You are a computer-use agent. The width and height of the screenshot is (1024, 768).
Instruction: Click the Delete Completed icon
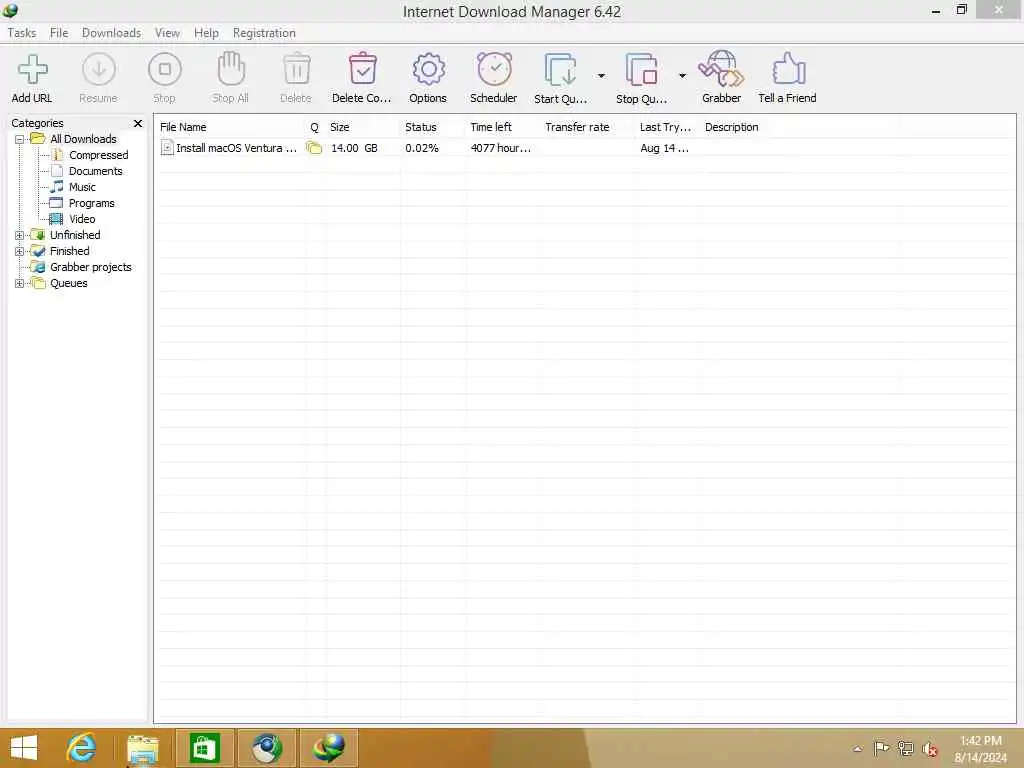pos(362,70)
